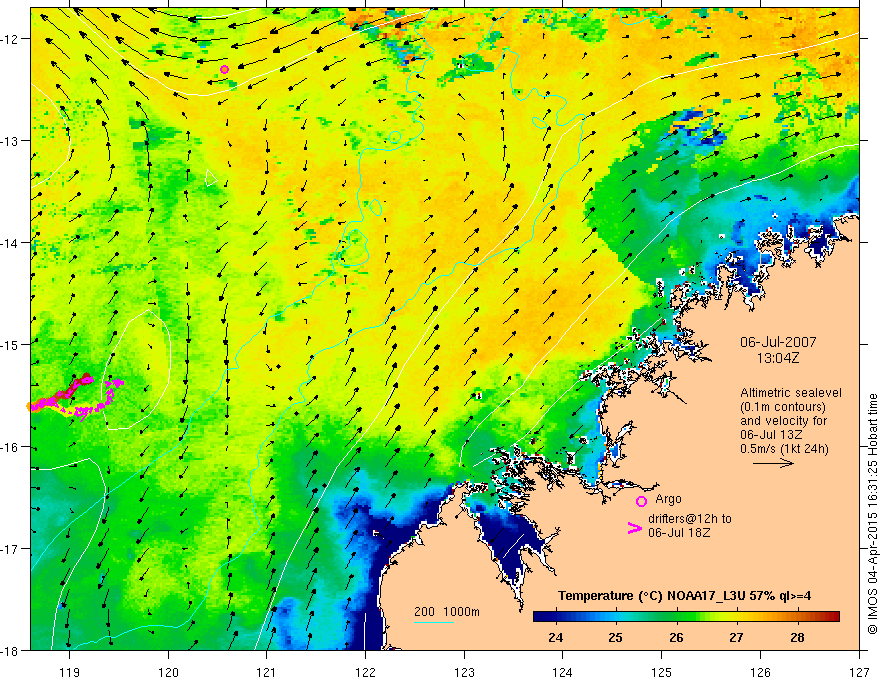Click the -13 latitude axis label
The image size is (880, 680).
coord(11,141)
